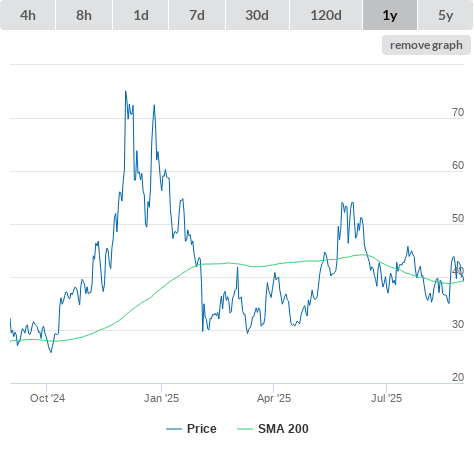Screen dimensions: 474x455
Task: Click the 70 value on the y-axis
Action: tap(458, 112)
